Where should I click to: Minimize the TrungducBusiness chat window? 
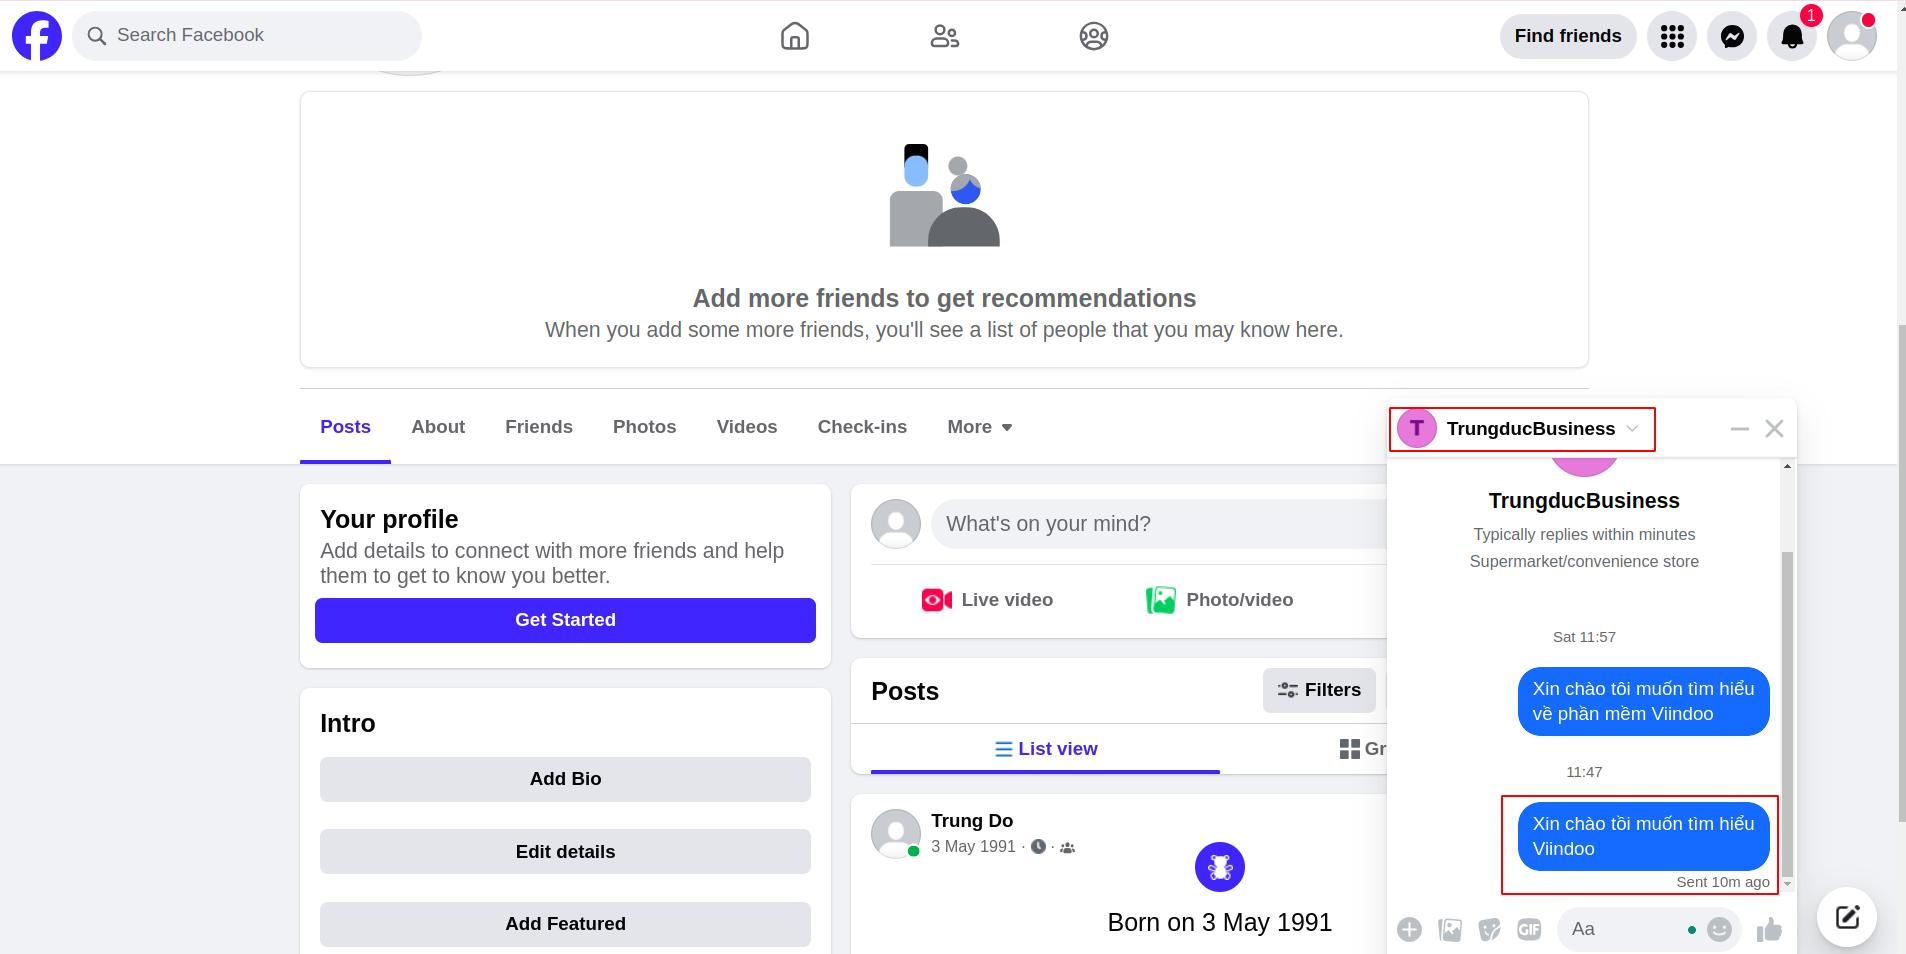click(x=1740, y=429)
